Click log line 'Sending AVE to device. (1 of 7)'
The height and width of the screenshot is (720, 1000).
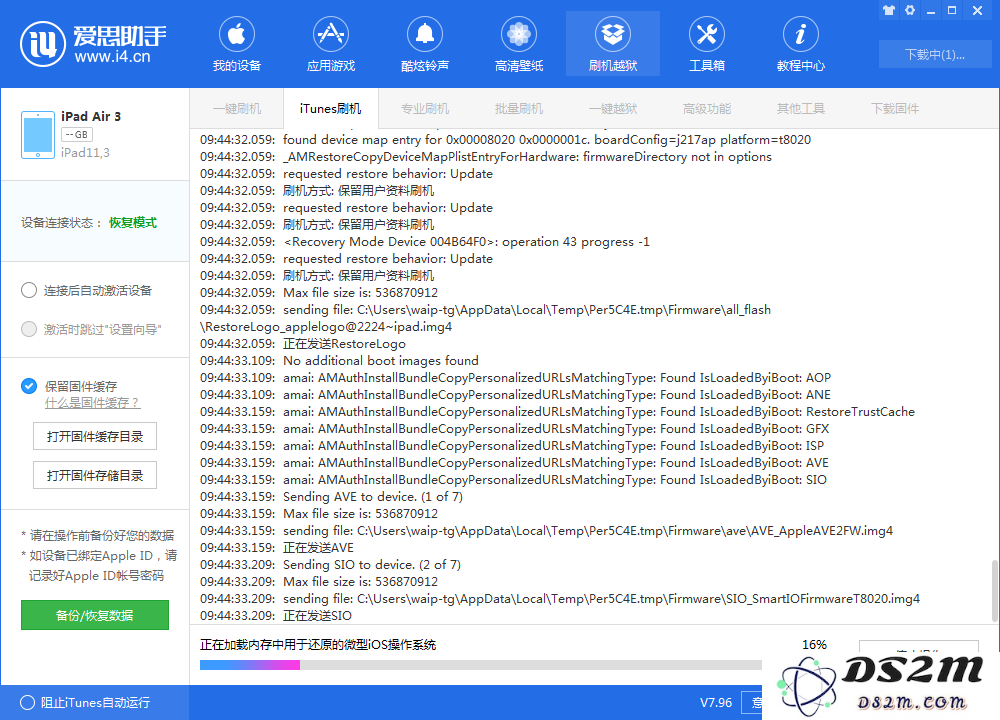pos(331,497)
